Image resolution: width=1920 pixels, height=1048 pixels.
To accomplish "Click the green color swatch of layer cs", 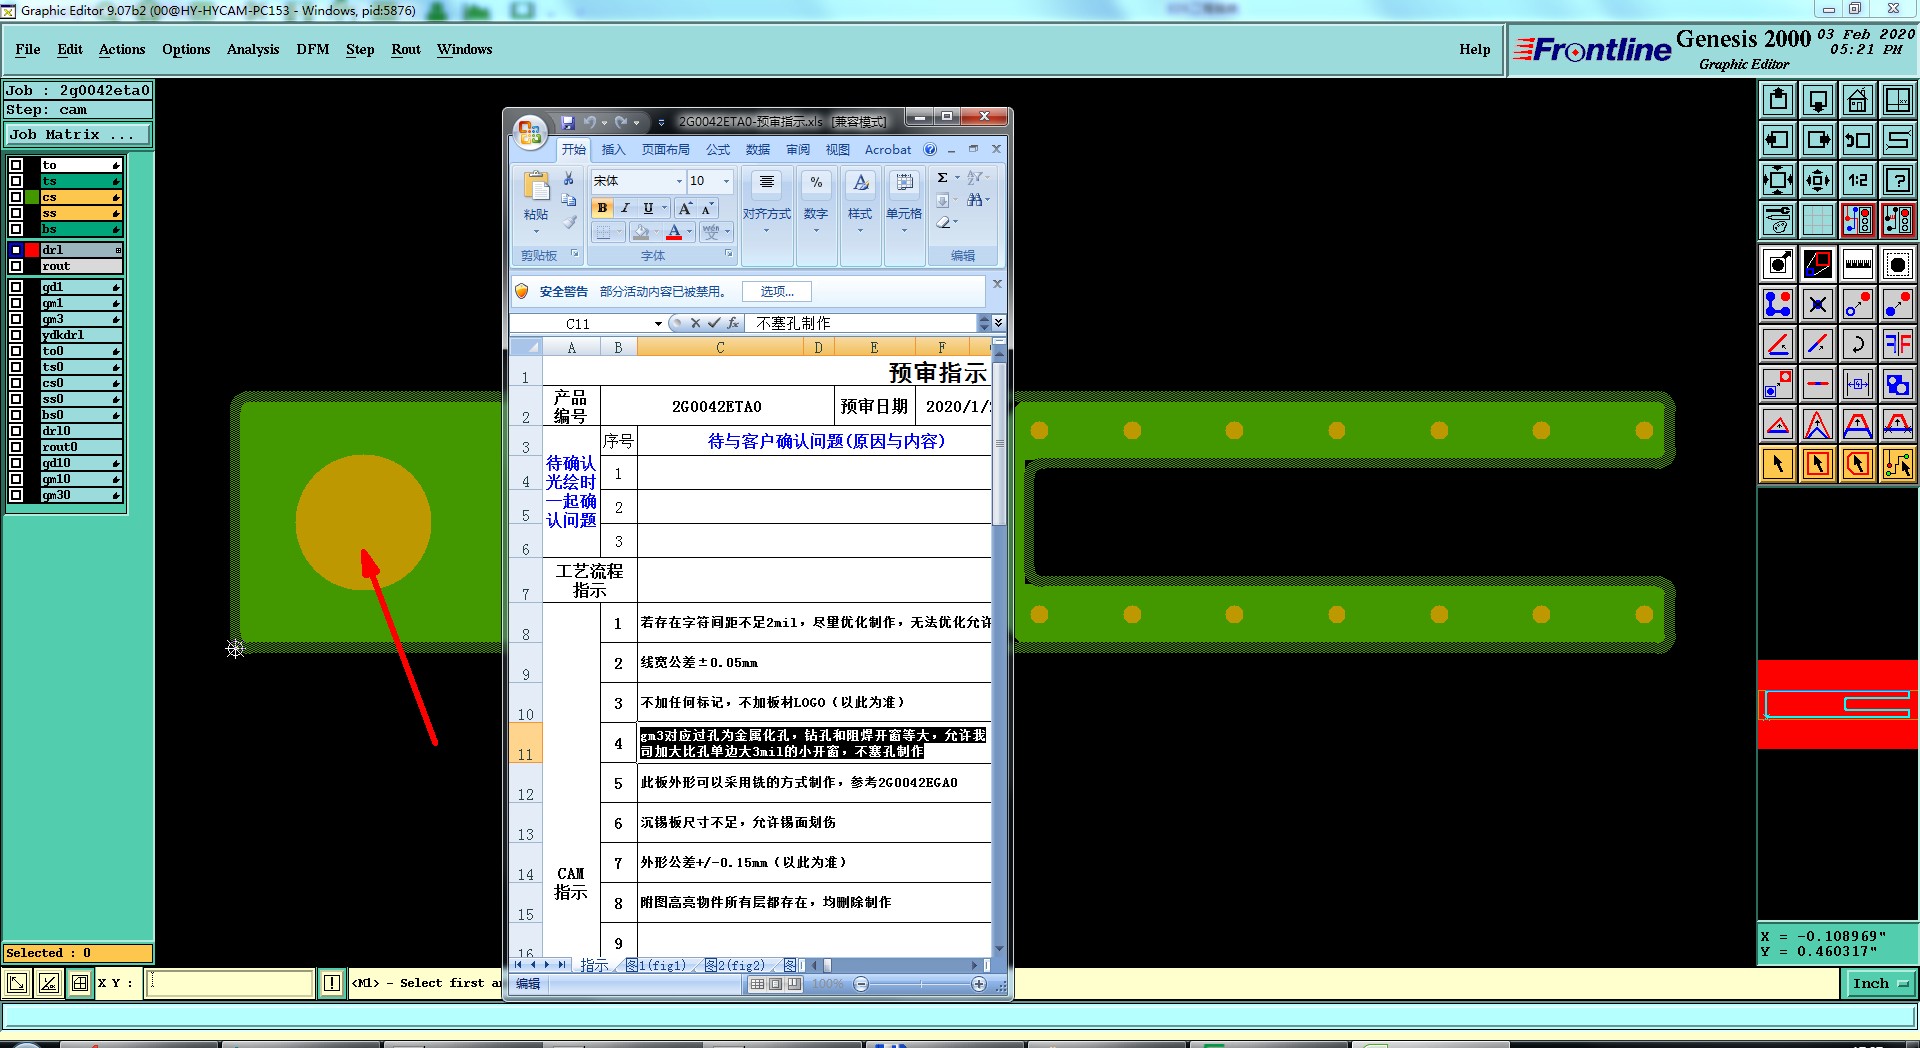I will (32, 197).
